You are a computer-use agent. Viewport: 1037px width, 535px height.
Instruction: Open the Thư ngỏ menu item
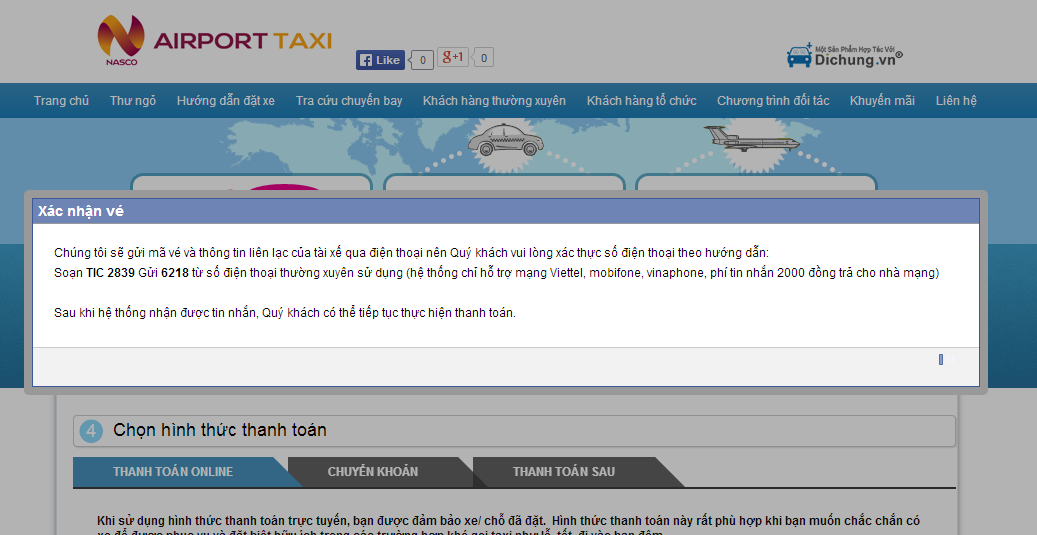(x=133, y=101)
